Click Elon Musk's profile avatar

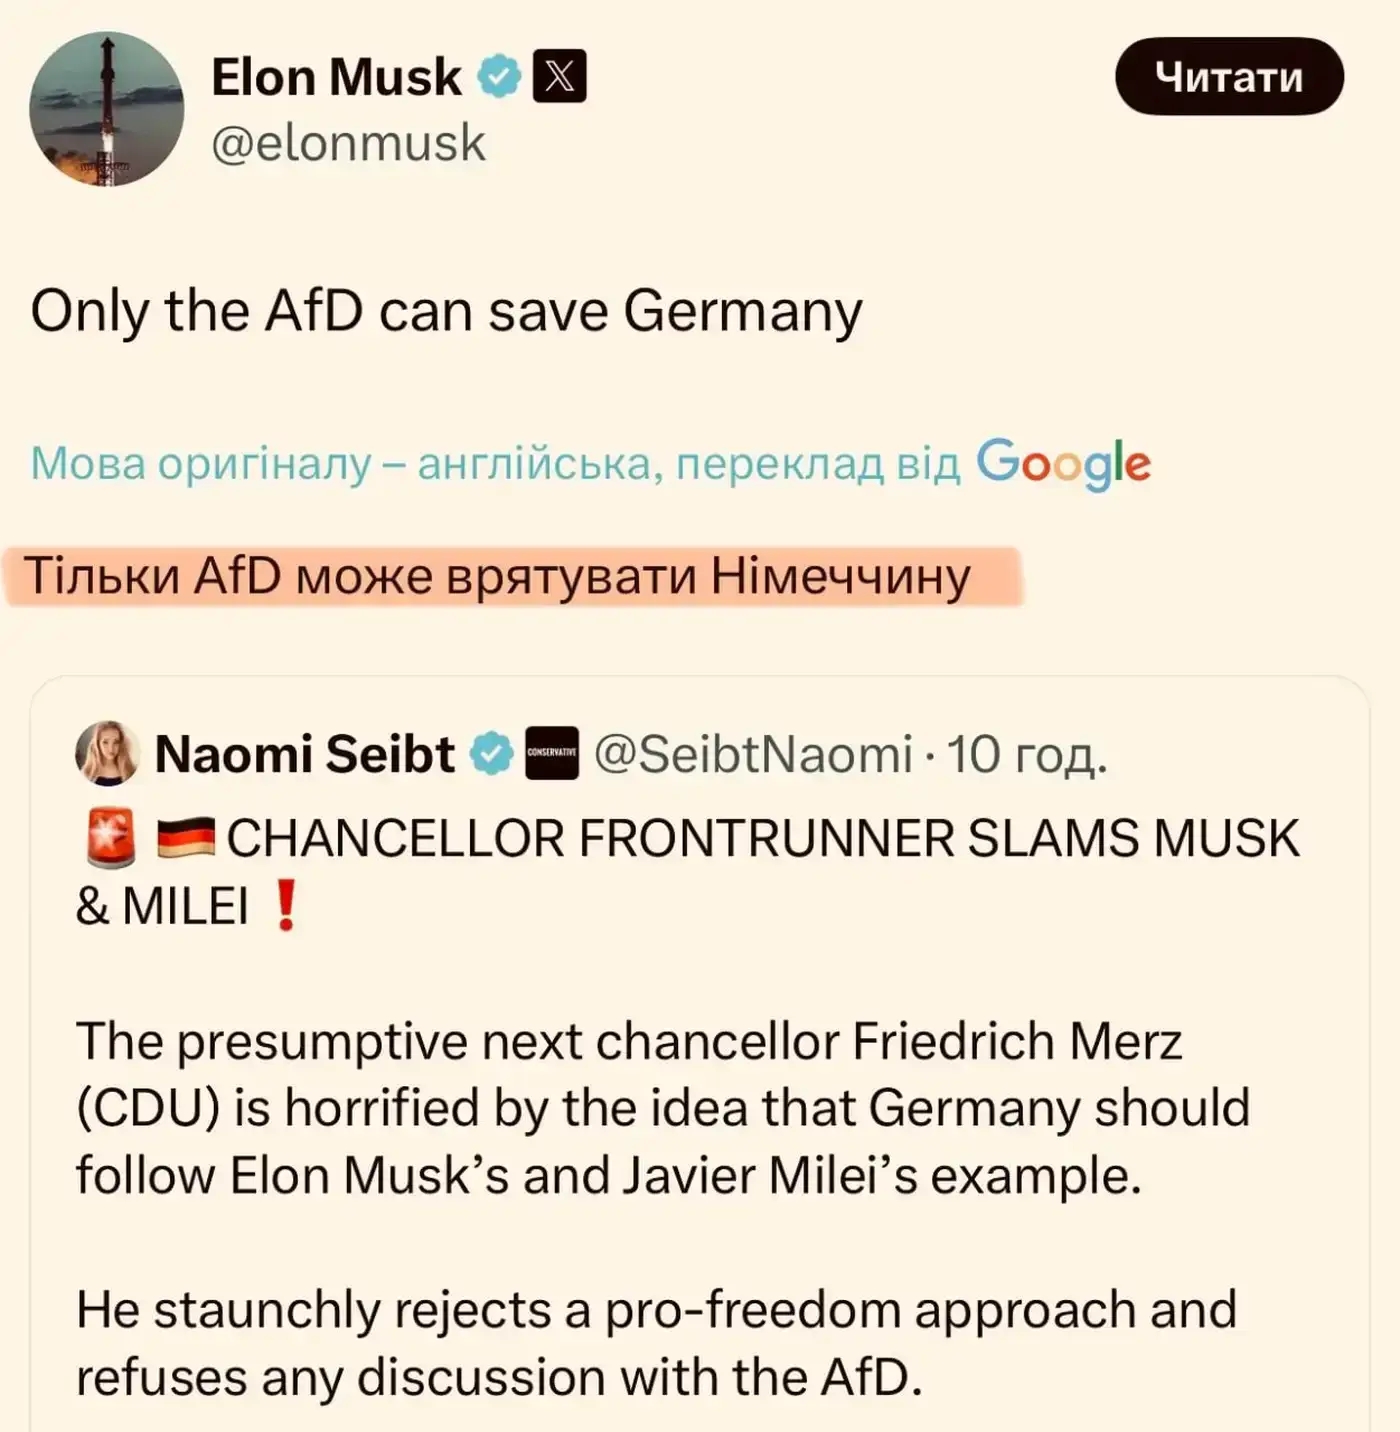click(x=107, y=109)
